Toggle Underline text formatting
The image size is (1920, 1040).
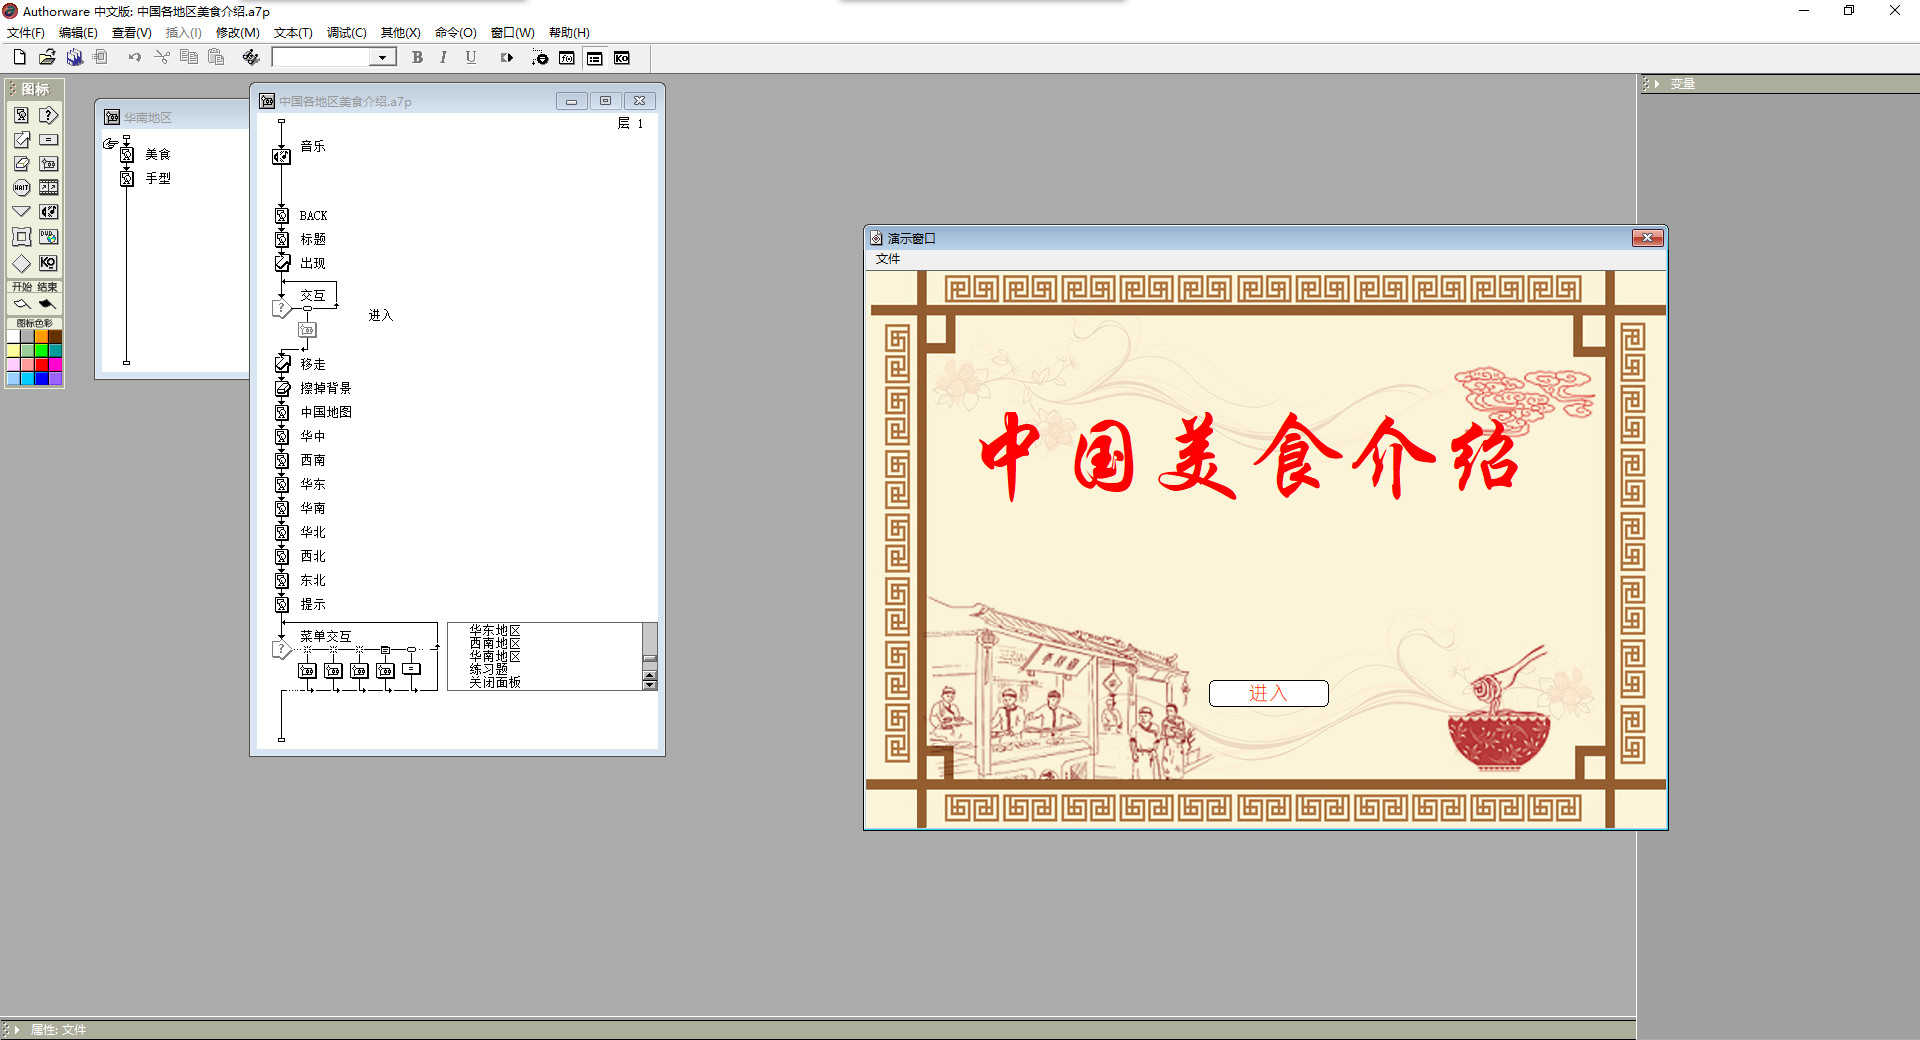point(470,58)
